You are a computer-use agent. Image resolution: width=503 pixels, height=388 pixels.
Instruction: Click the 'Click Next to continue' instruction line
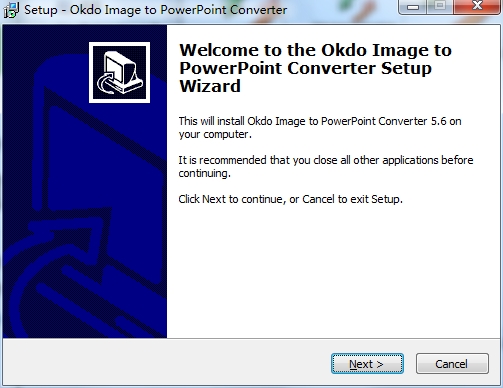pyautogui.click(x=290, y=199)
